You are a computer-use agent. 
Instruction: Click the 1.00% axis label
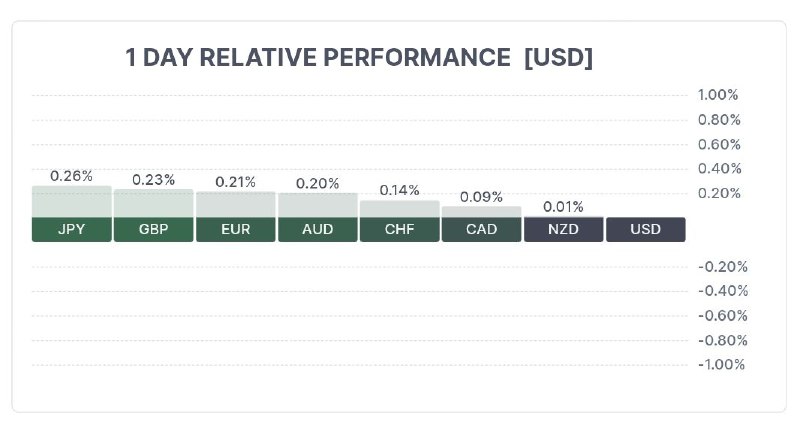[x=718, y=95]
